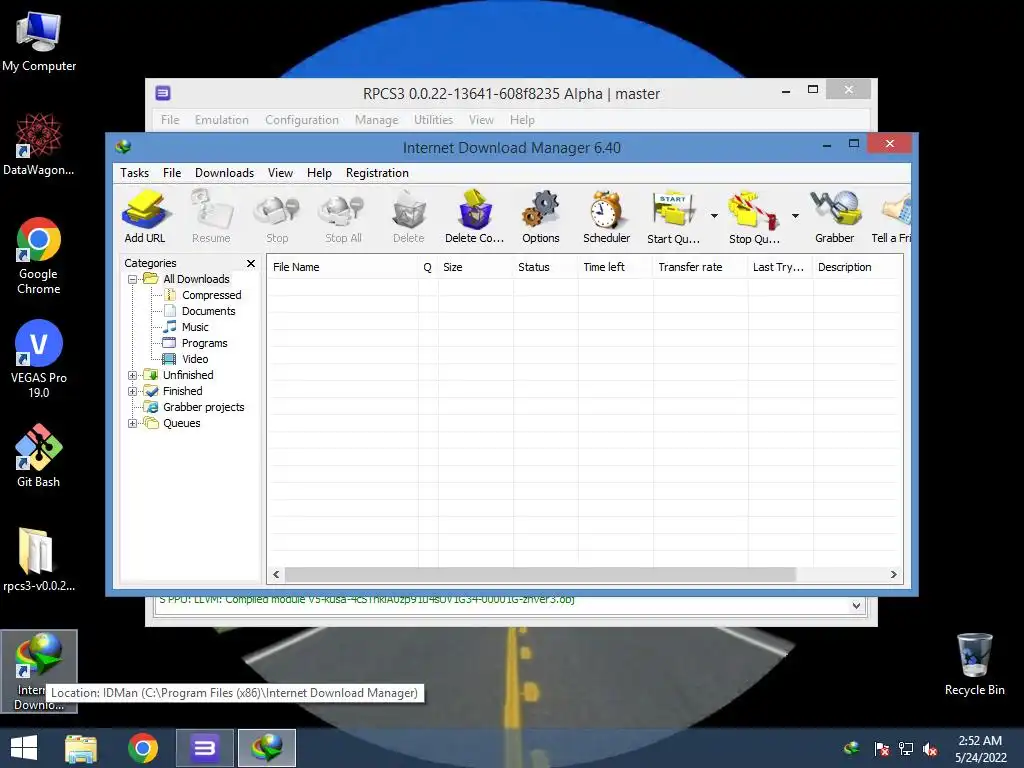Sort by Last Try column header
The height and width of the screenshot is (768, 1024).
(x=780, y=267)
